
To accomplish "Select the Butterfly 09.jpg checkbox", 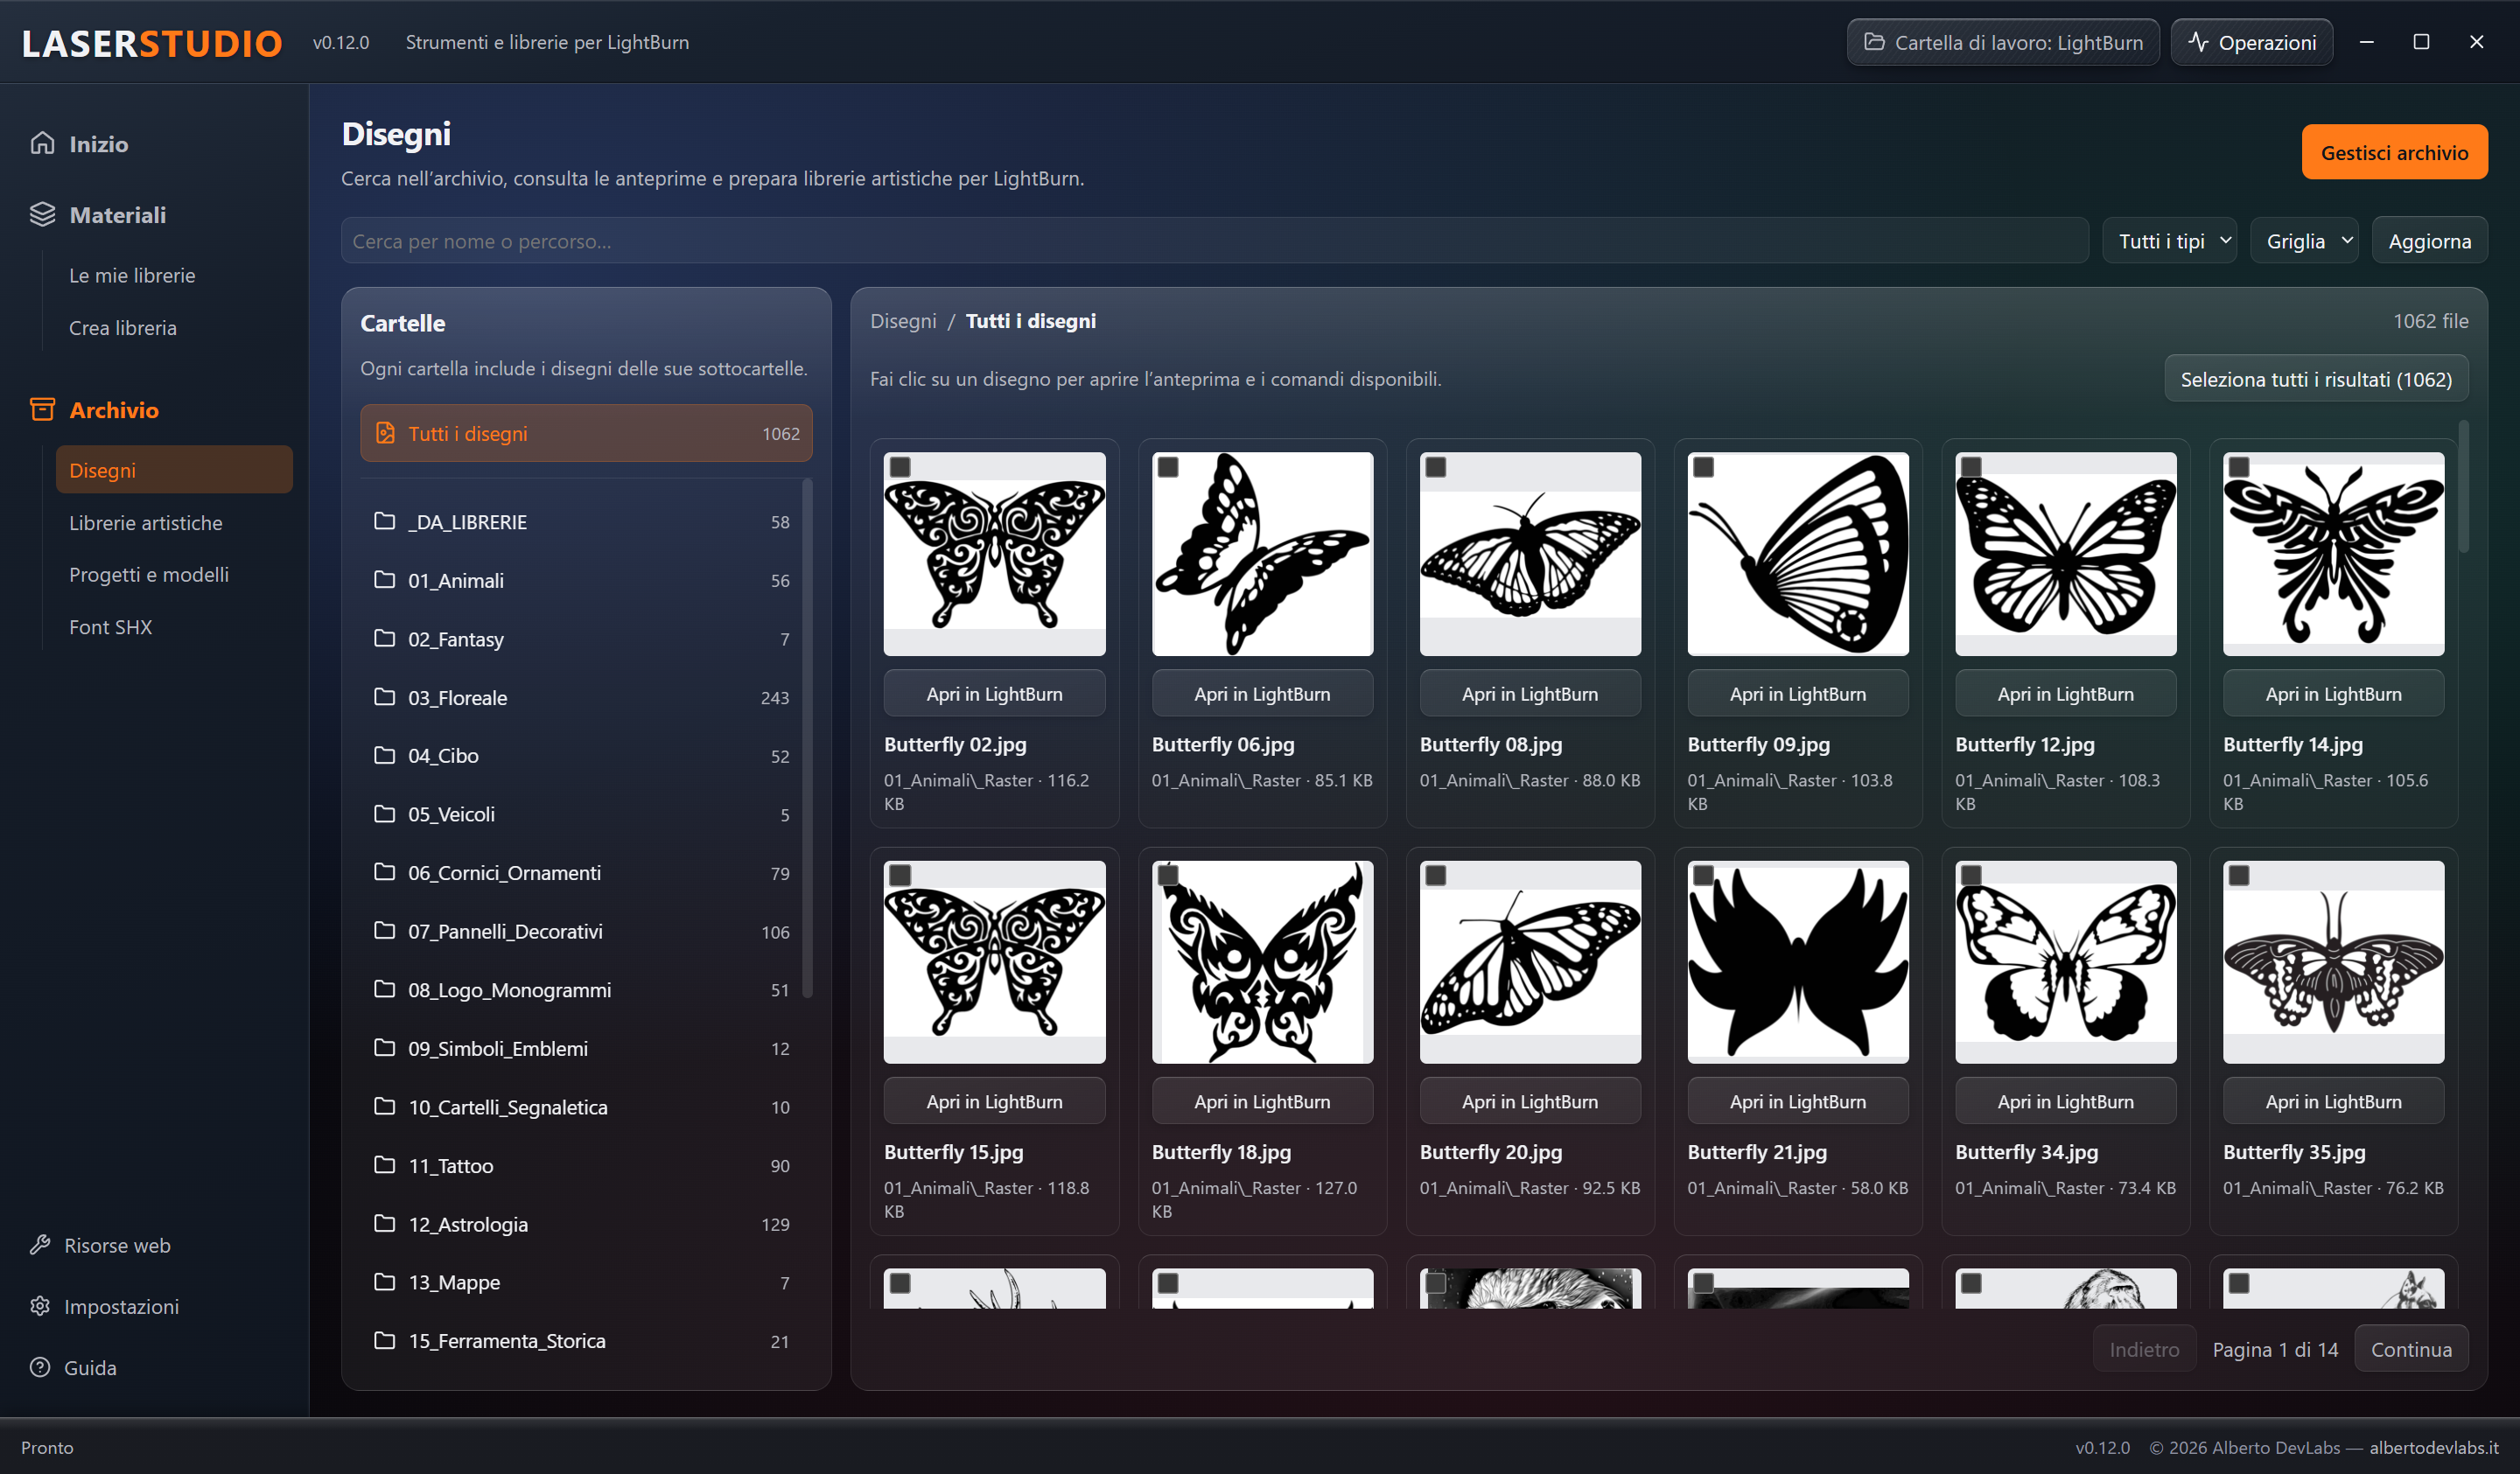I will (1704, 467).
